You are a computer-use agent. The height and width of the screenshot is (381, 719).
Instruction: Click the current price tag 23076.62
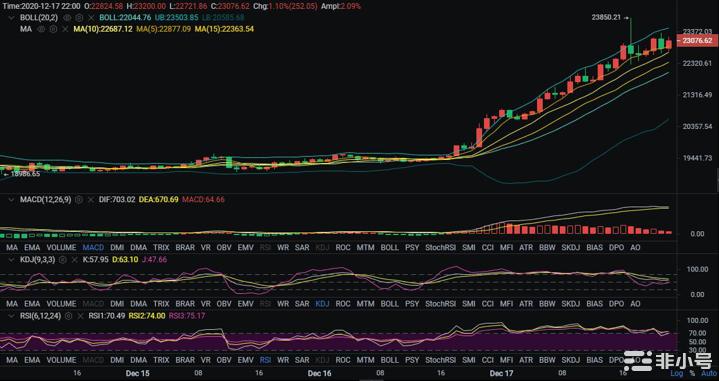point(697,40)
